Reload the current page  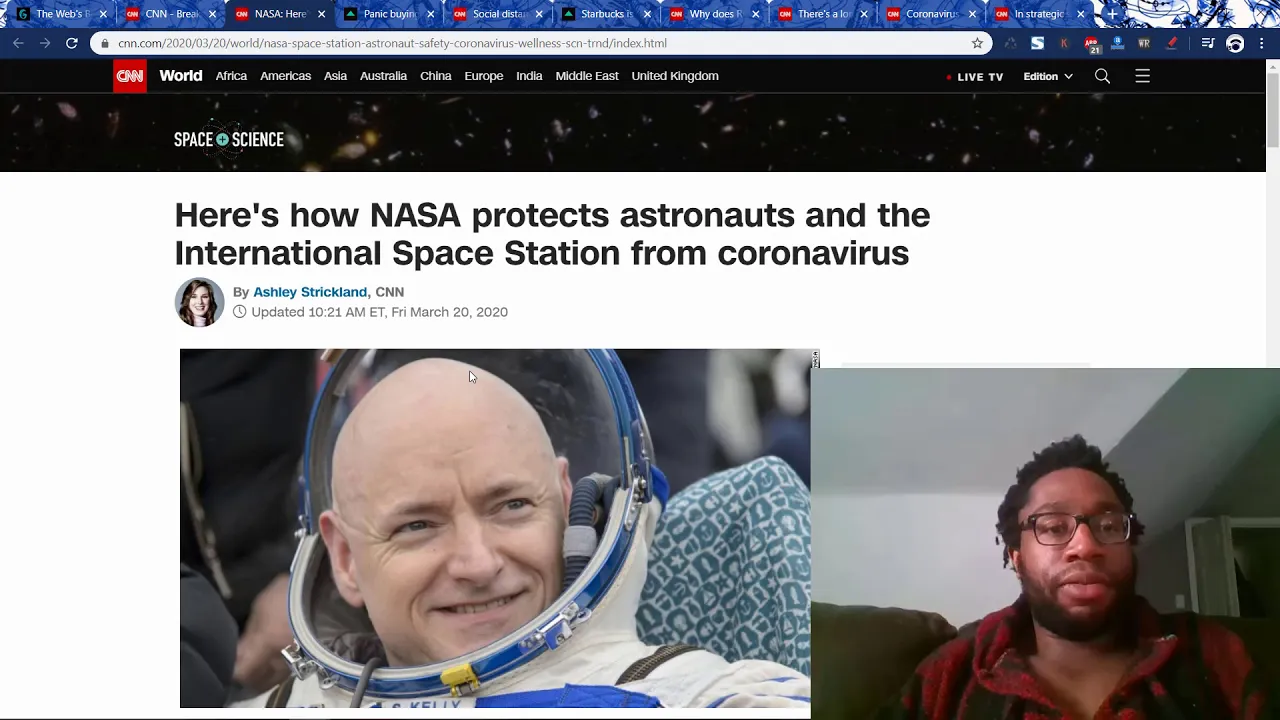point(72,43)
